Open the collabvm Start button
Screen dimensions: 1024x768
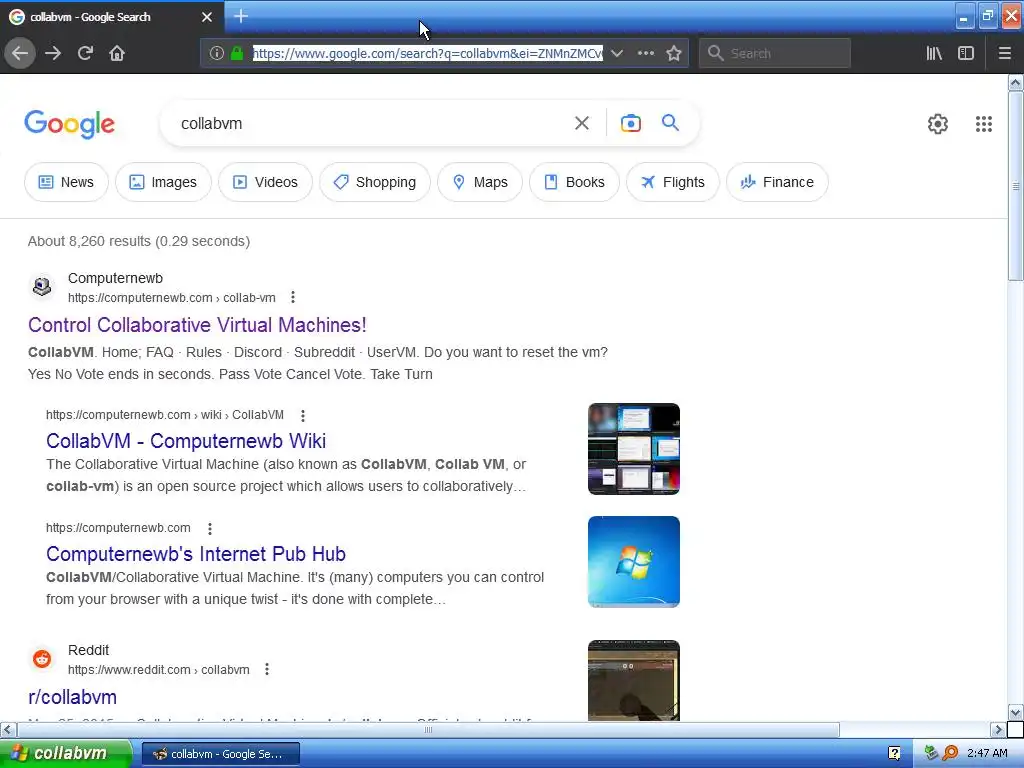pyautogui.click(x=65, y=754)
